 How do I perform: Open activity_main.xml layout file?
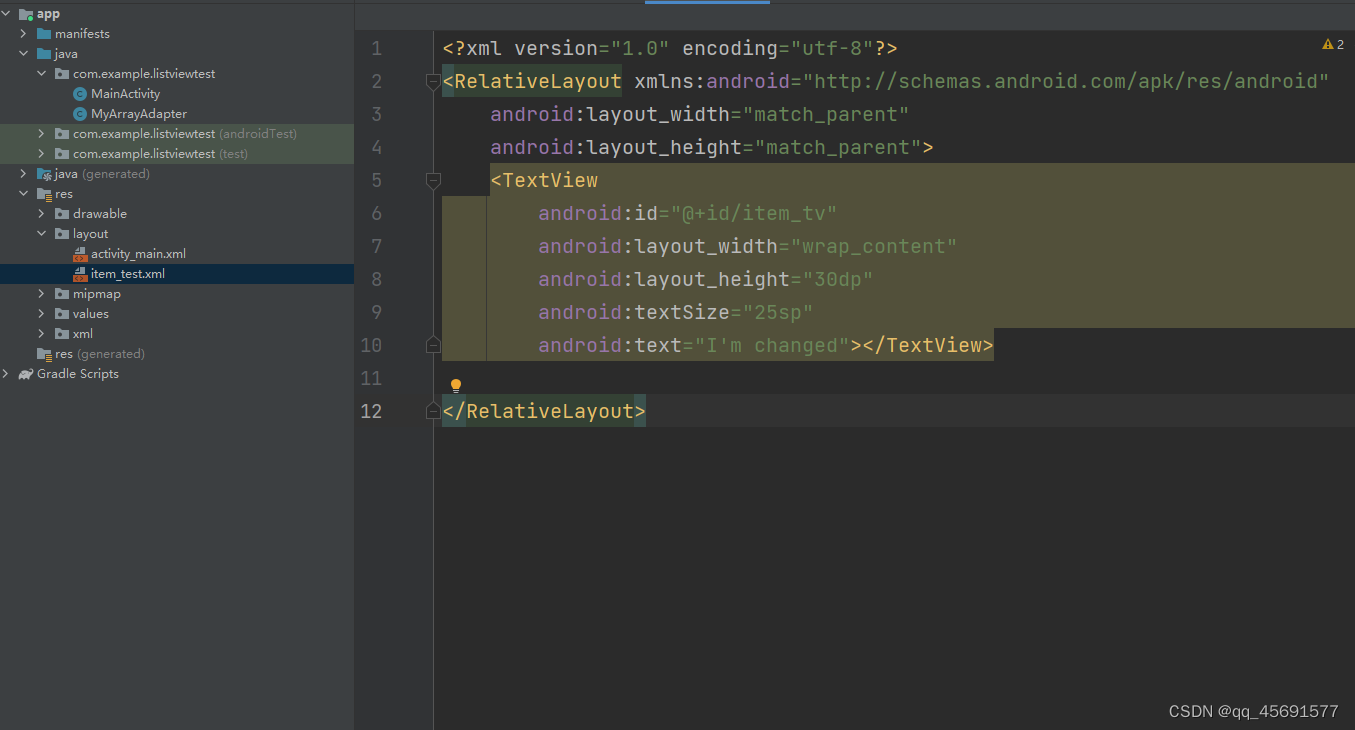point(138,254)
